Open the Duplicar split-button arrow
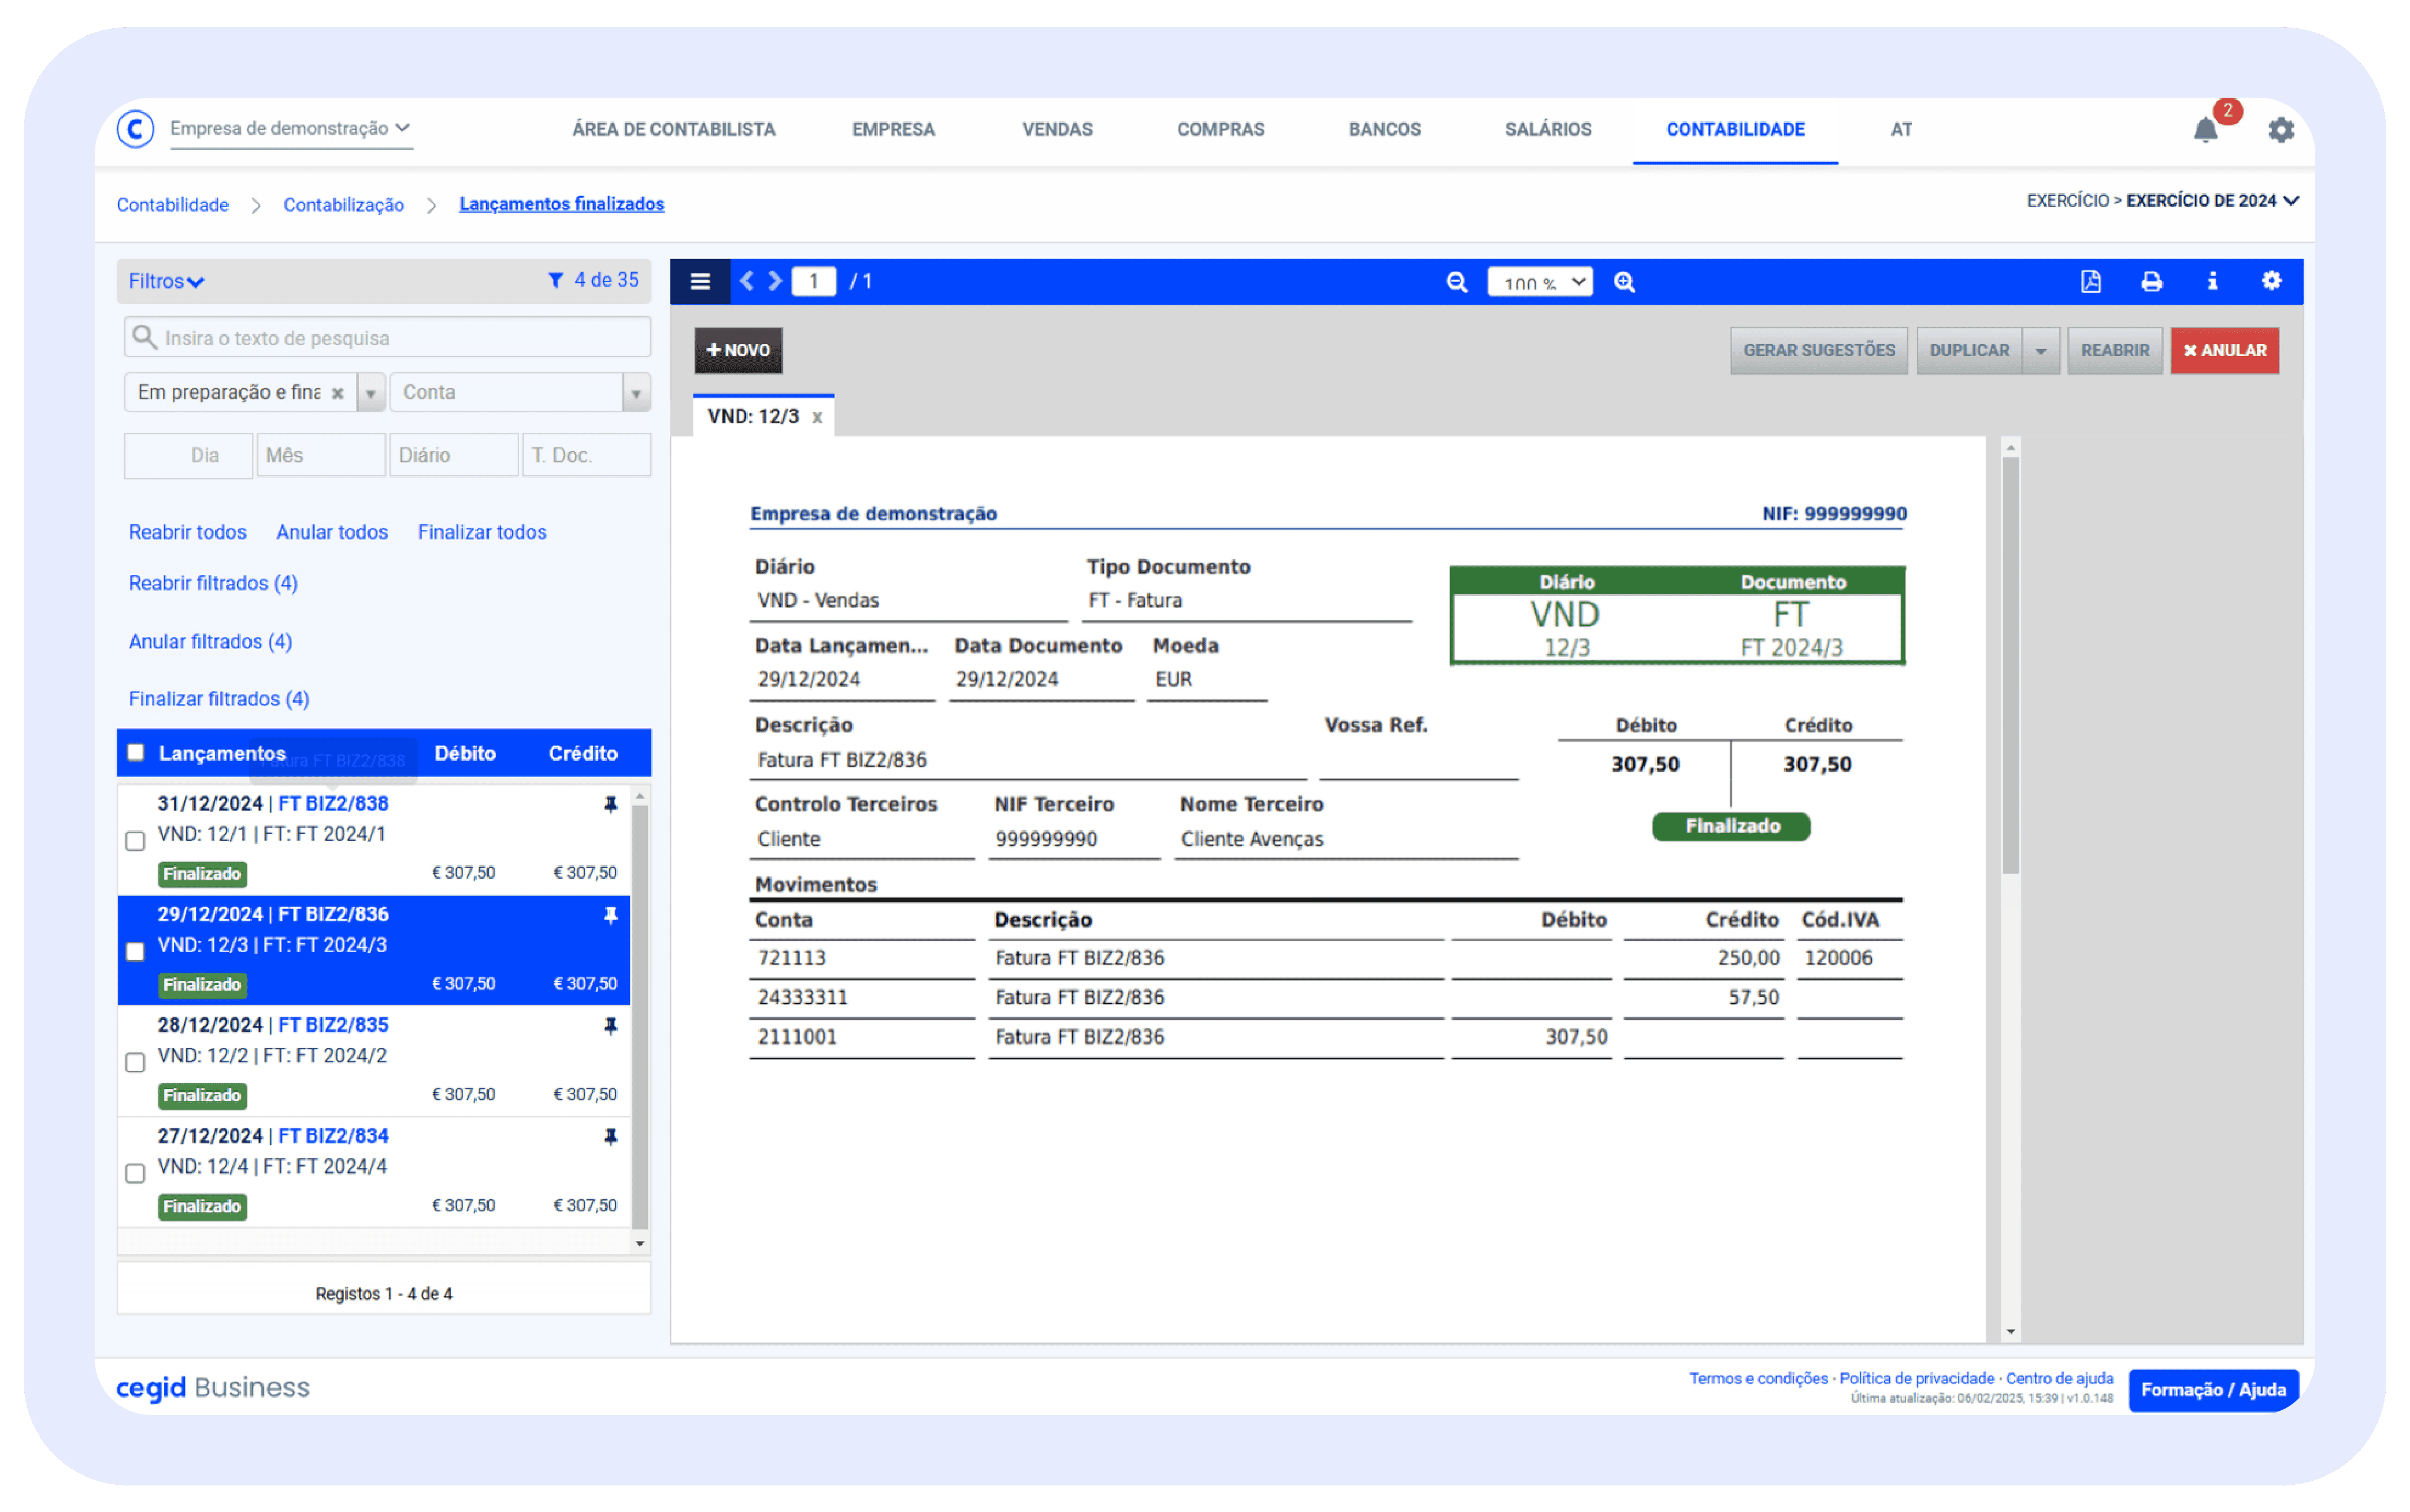Screen dimensions: 2410x1512 click(x=2040, y=351)
